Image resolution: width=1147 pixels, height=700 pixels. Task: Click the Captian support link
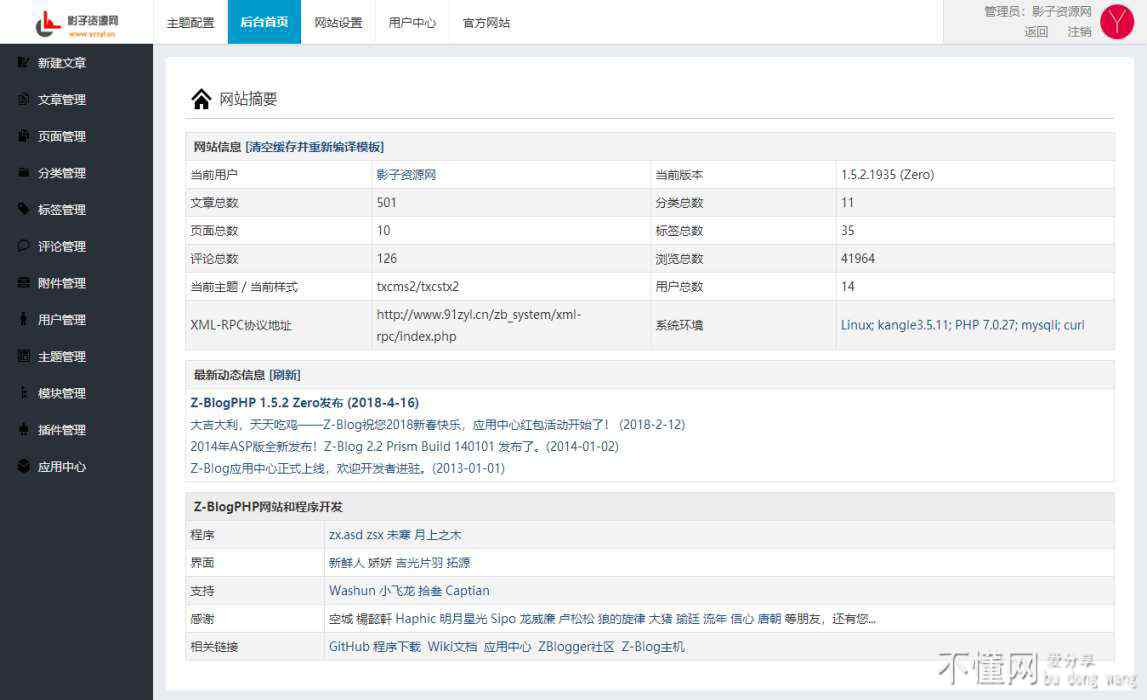tap(467, 590)
